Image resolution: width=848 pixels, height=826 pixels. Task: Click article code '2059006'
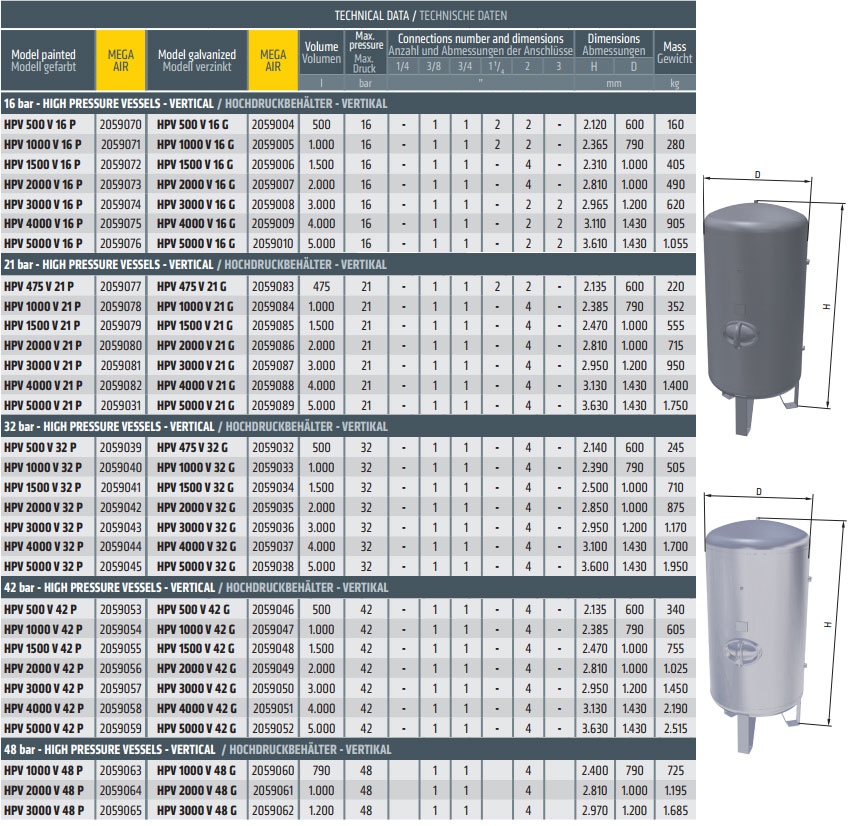(x=273, y=164)
